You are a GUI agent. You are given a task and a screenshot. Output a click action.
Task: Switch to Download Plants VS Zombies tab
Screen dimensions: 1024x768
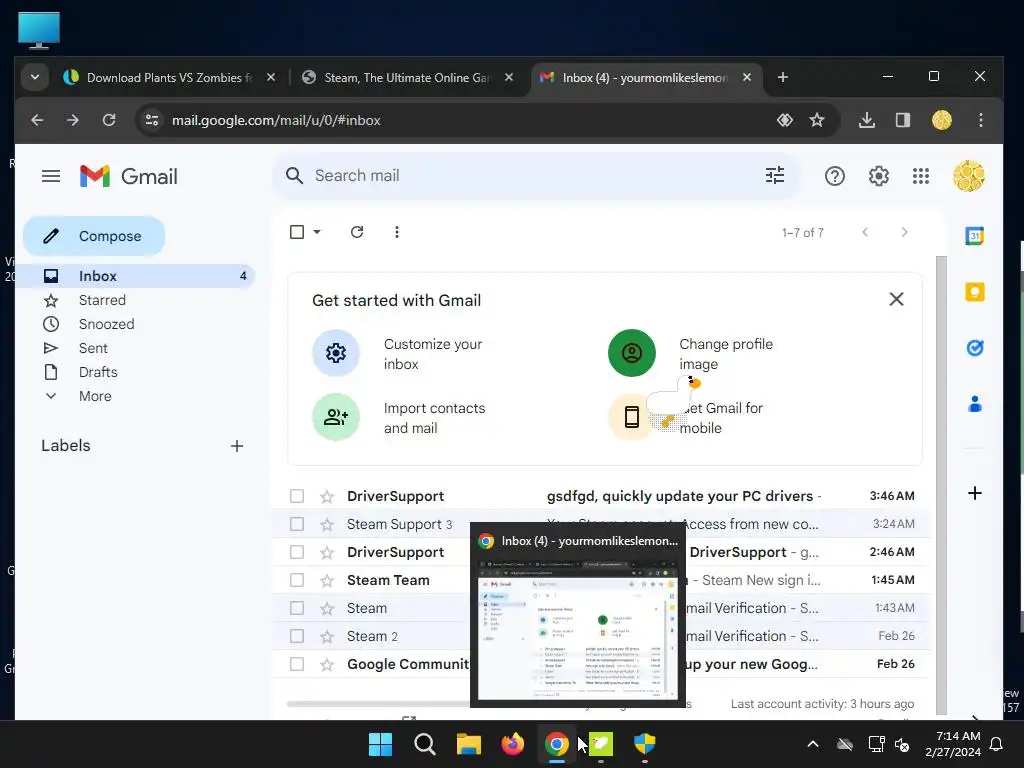tap(168, 77)
